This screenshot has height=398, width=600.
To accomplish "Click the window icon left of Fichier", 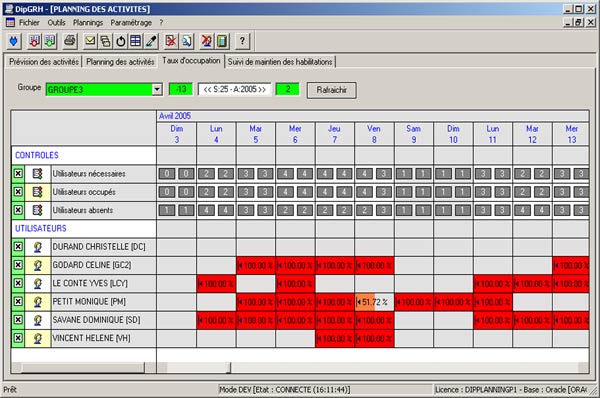I will pos(10,23).
